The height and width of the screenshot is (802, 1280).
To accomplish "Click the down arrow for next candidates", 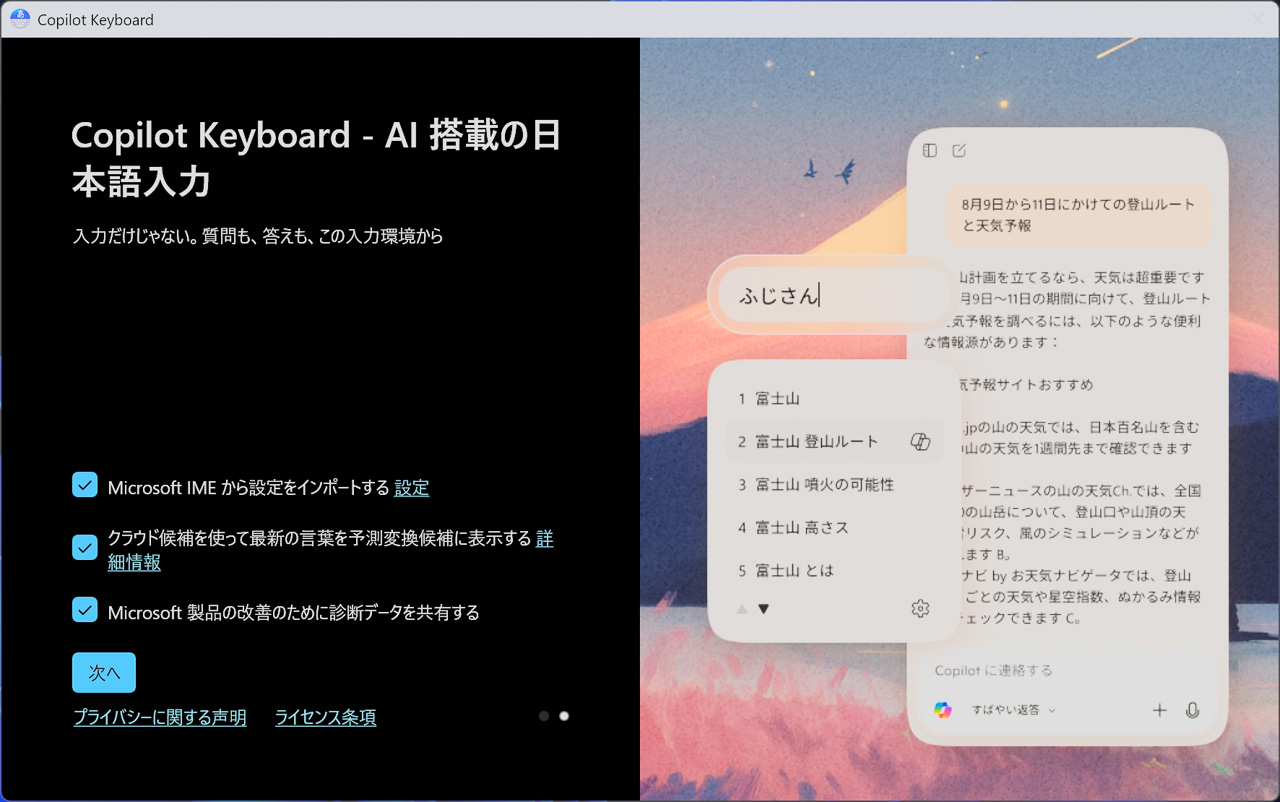I will click(764, 609).
